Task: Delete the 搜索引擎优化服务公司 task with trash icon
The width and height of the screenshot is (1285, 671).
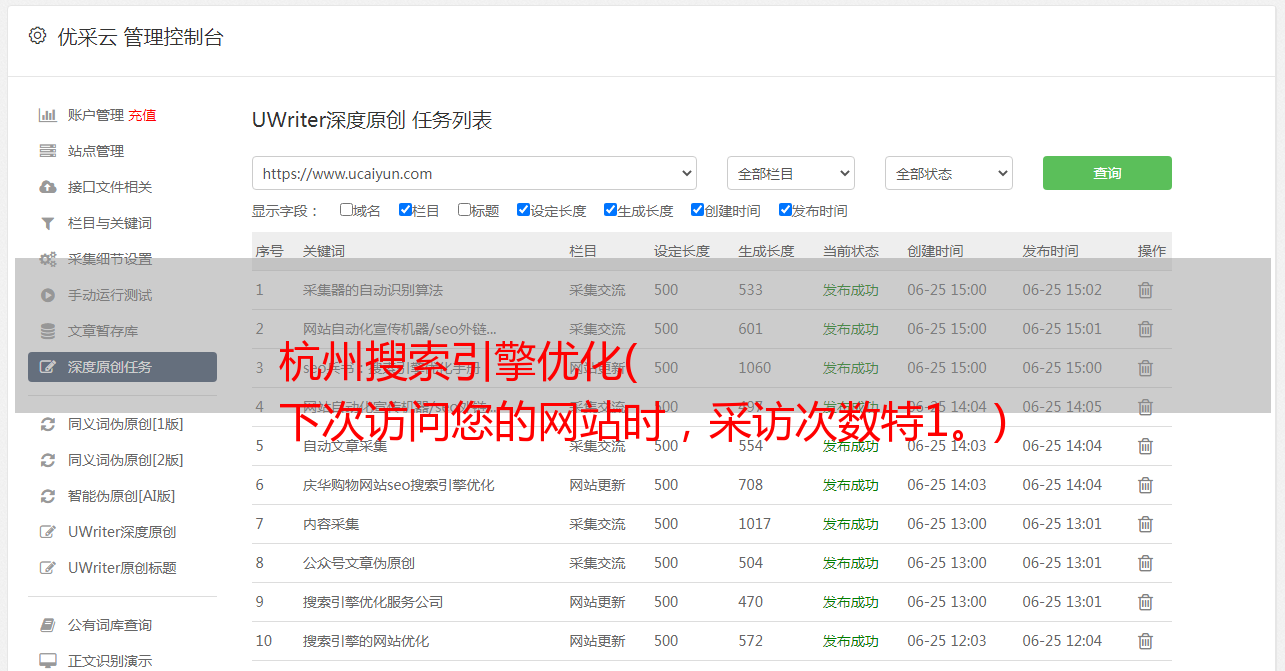Action: [x=1146, y=602]
